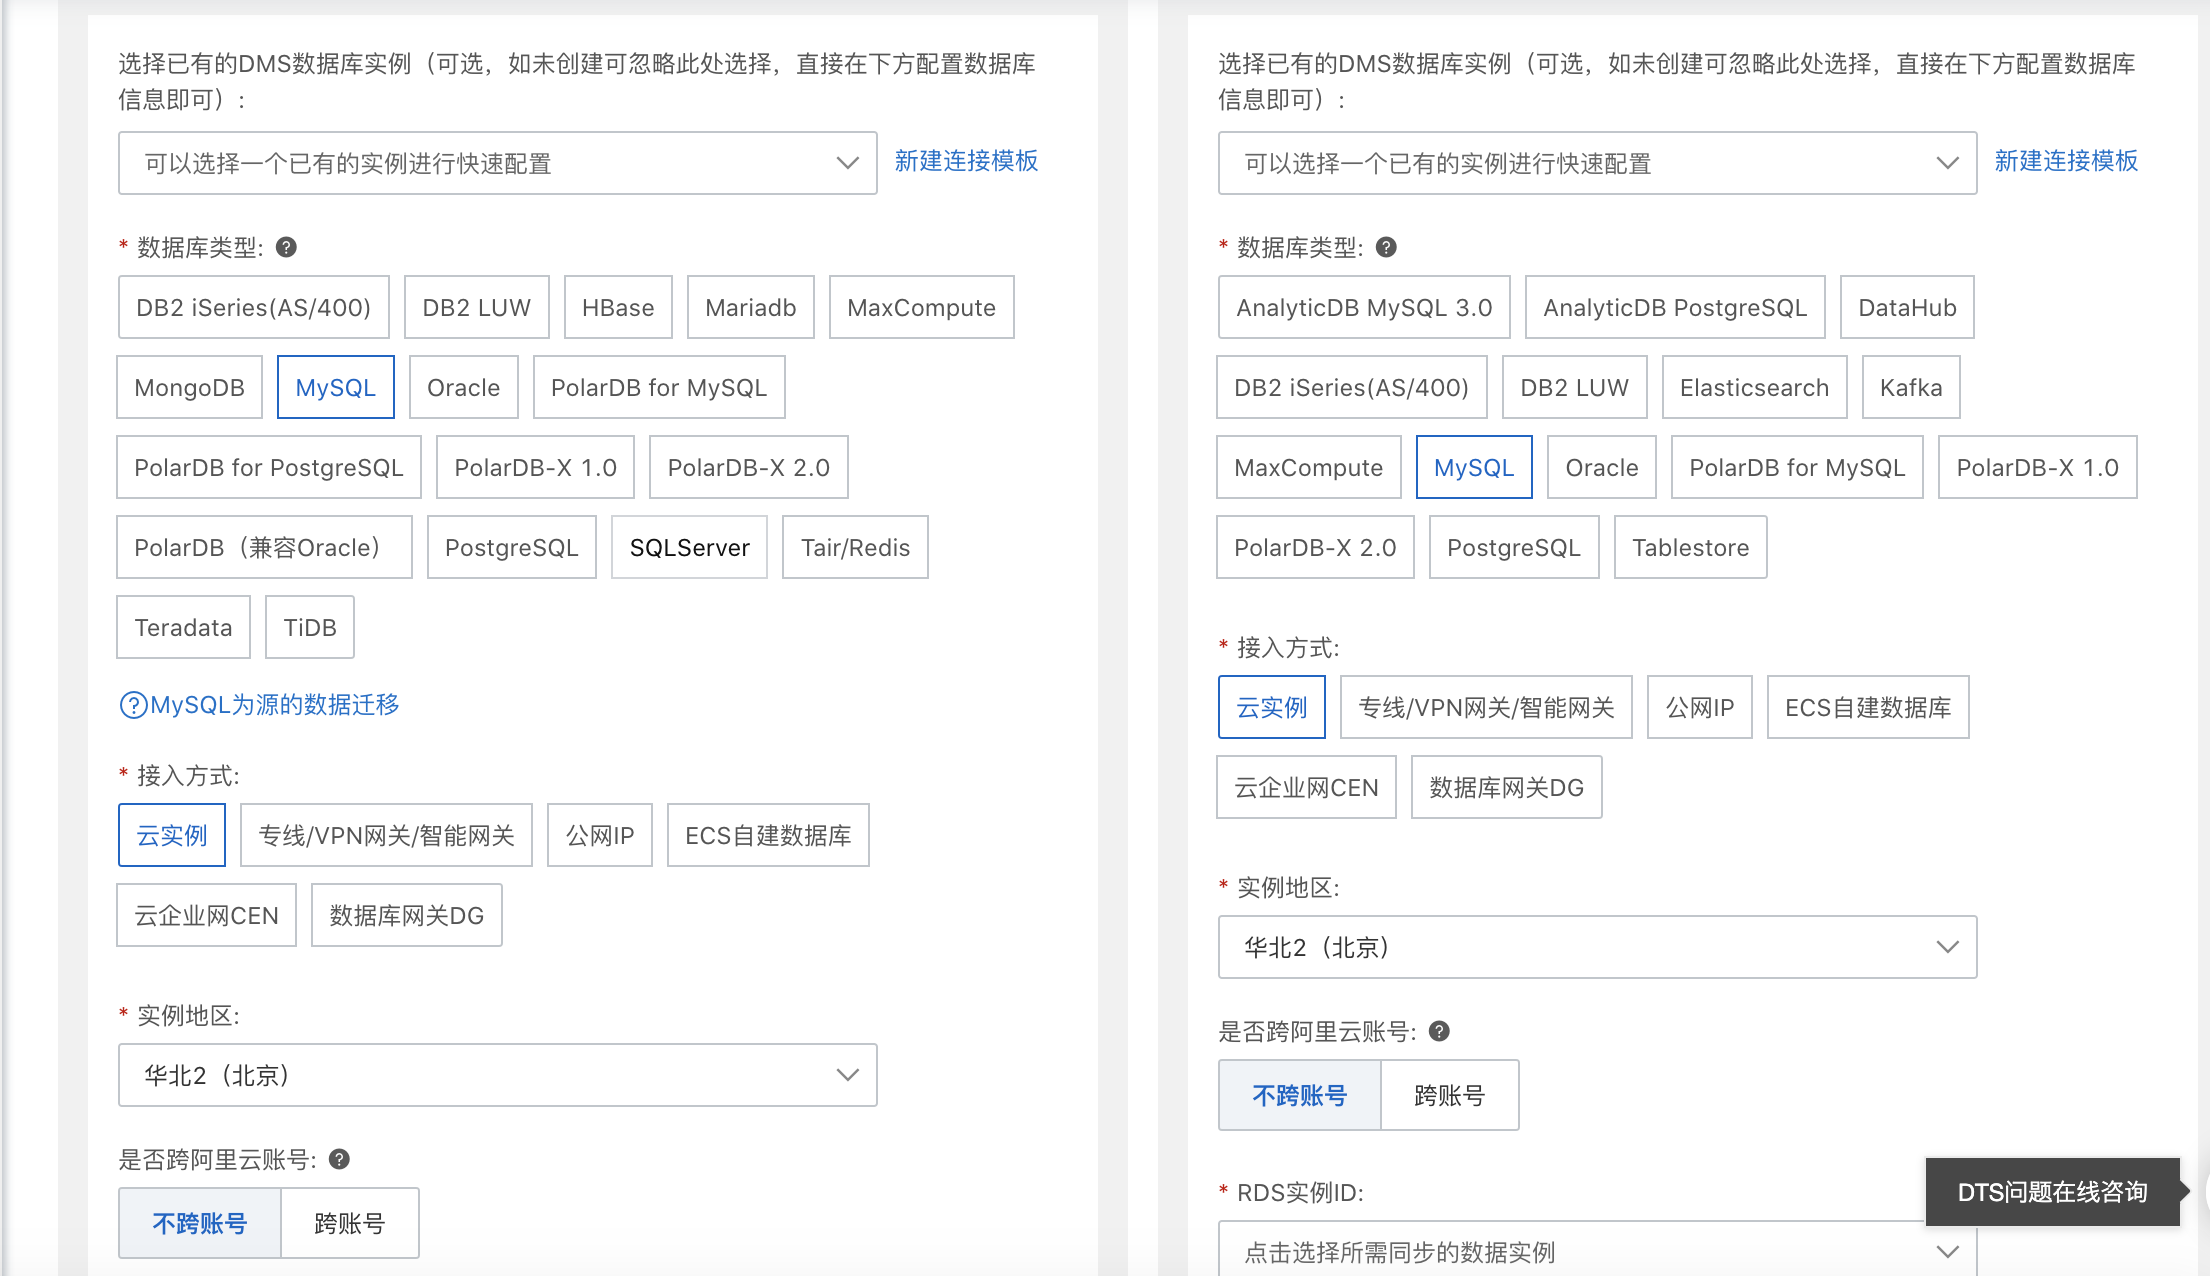This screenshot has height=1276, width=2210.
Task: Select target AnalyticDB MySQL 3.0 type
Action: 1364,307
